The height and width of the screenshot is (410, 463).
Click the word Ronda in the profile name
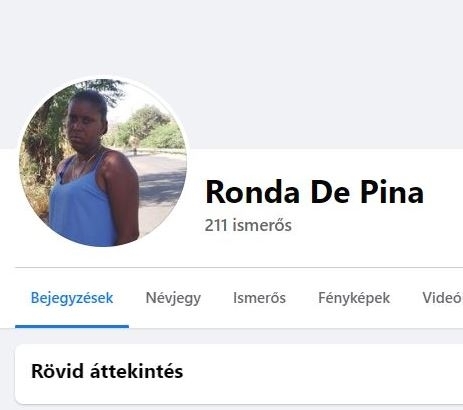(x=252, y=192)
